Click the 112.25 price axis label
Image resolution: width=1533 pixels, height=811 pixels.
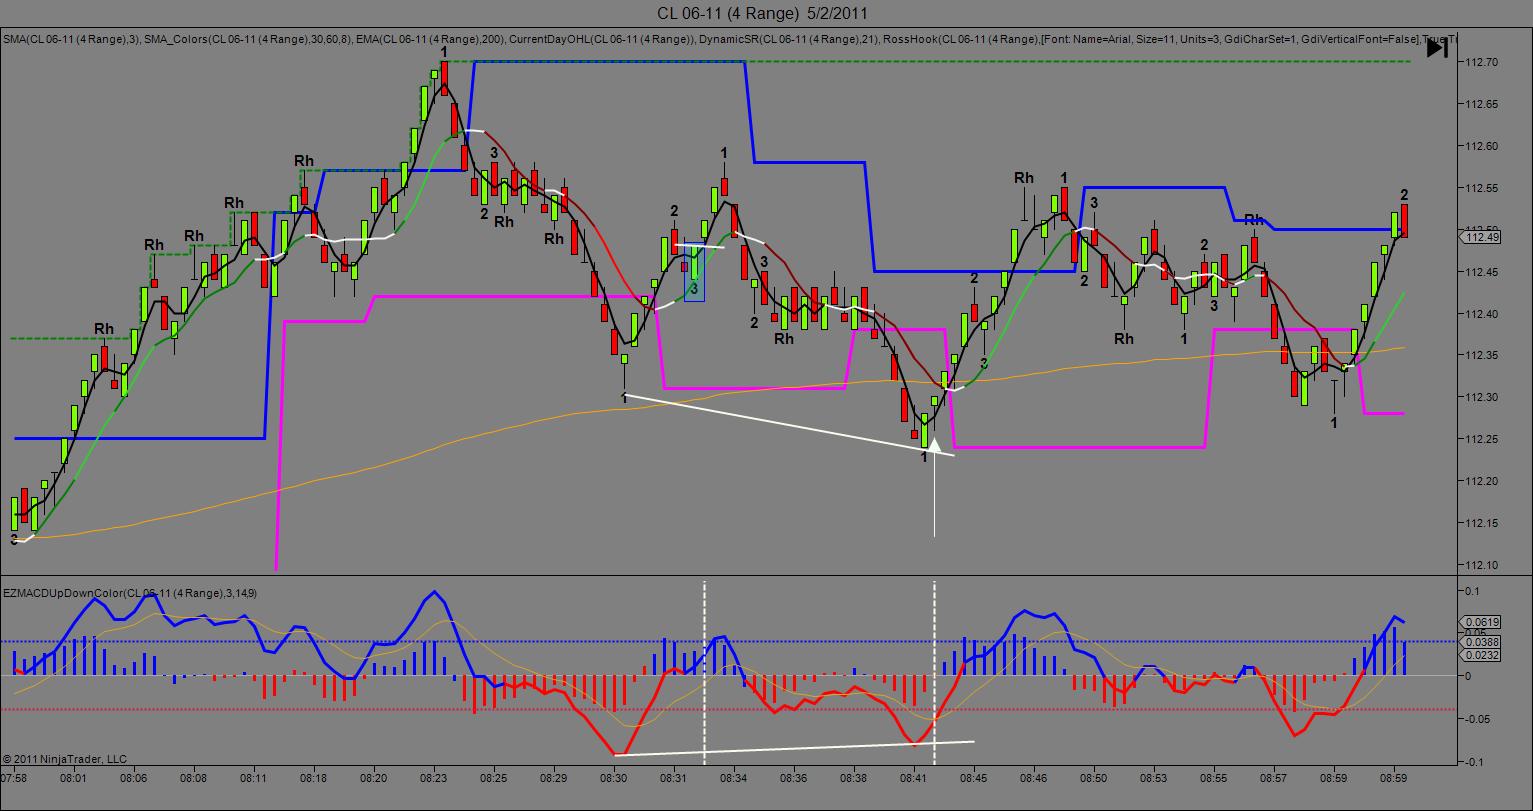(1481, 440)
